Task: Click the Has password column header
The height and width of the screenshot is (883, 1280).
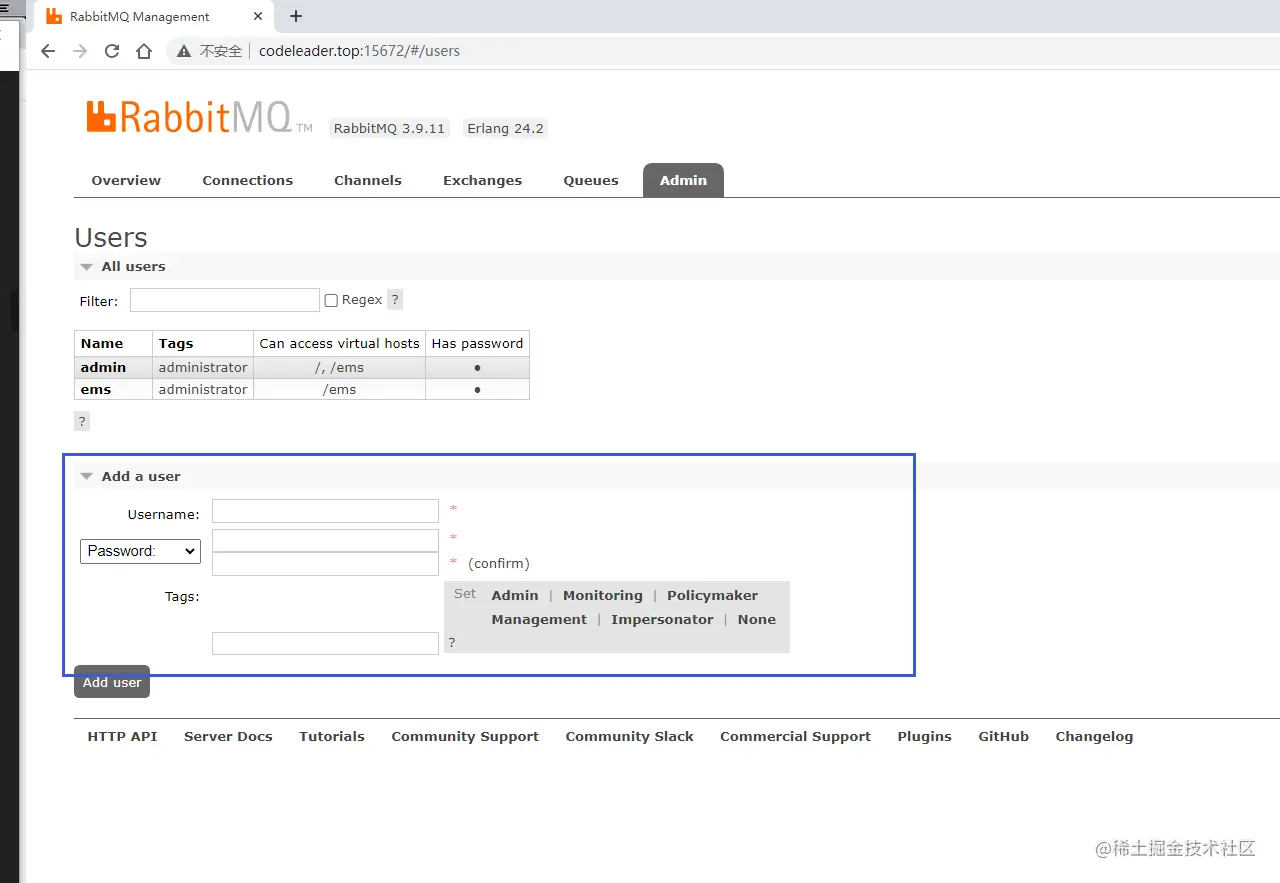Action: (477, 343)
